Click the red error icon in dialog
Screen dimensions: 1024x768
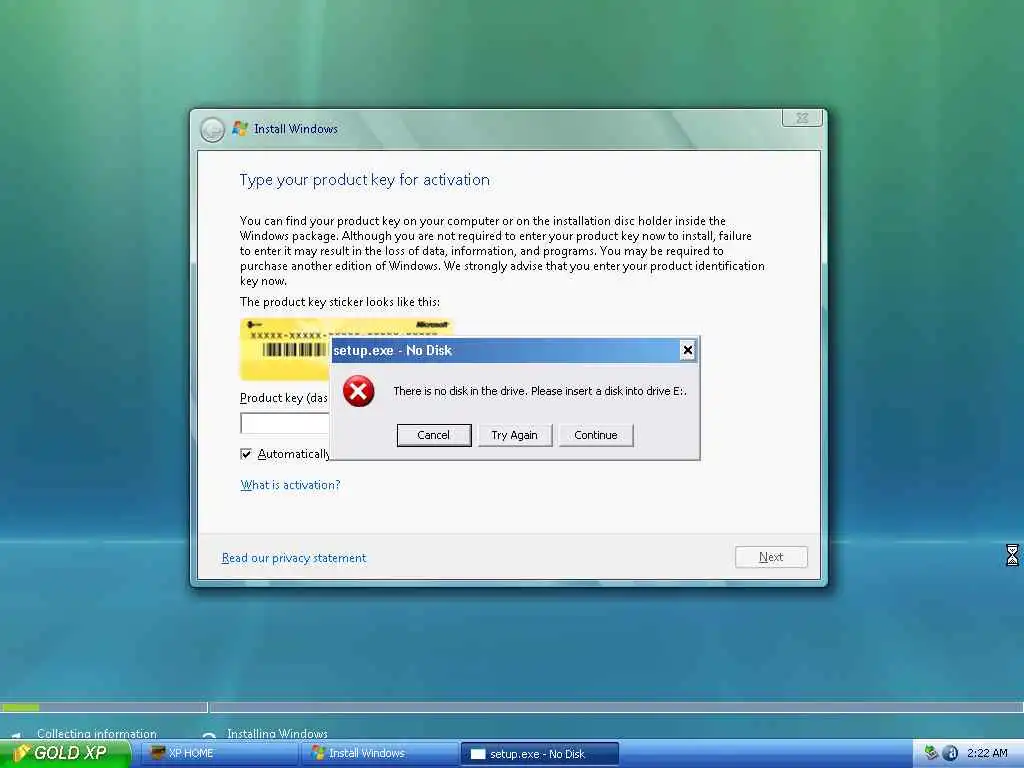point(359,391)
